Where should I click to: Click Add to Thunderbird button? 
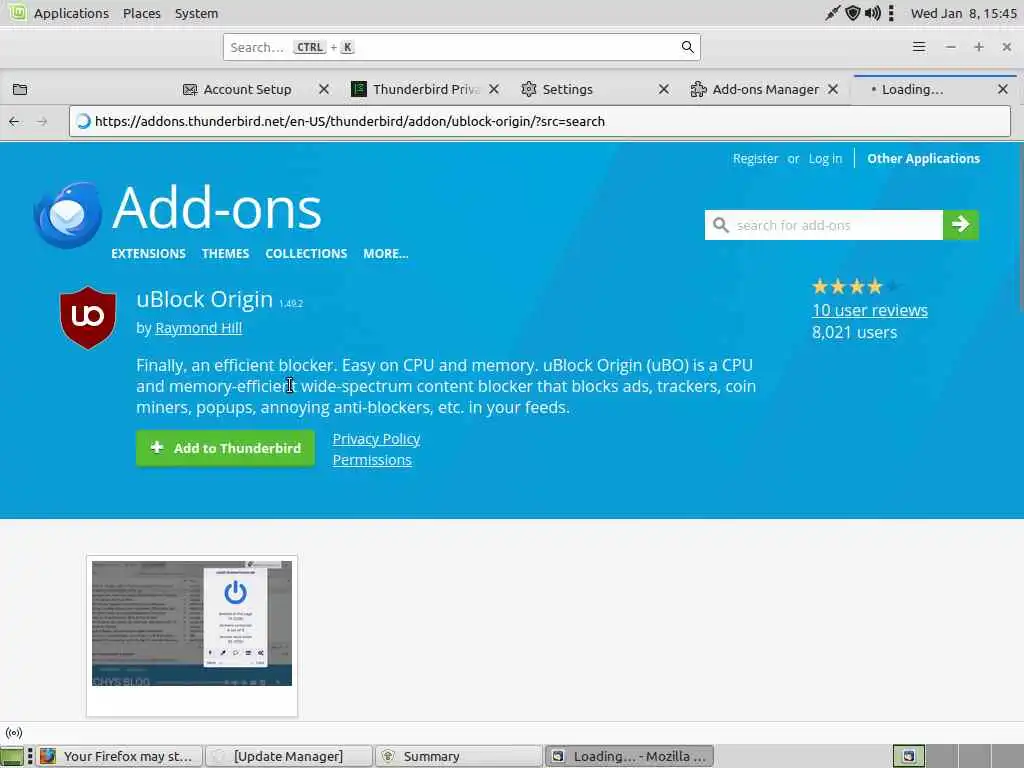tap(225, 448)
